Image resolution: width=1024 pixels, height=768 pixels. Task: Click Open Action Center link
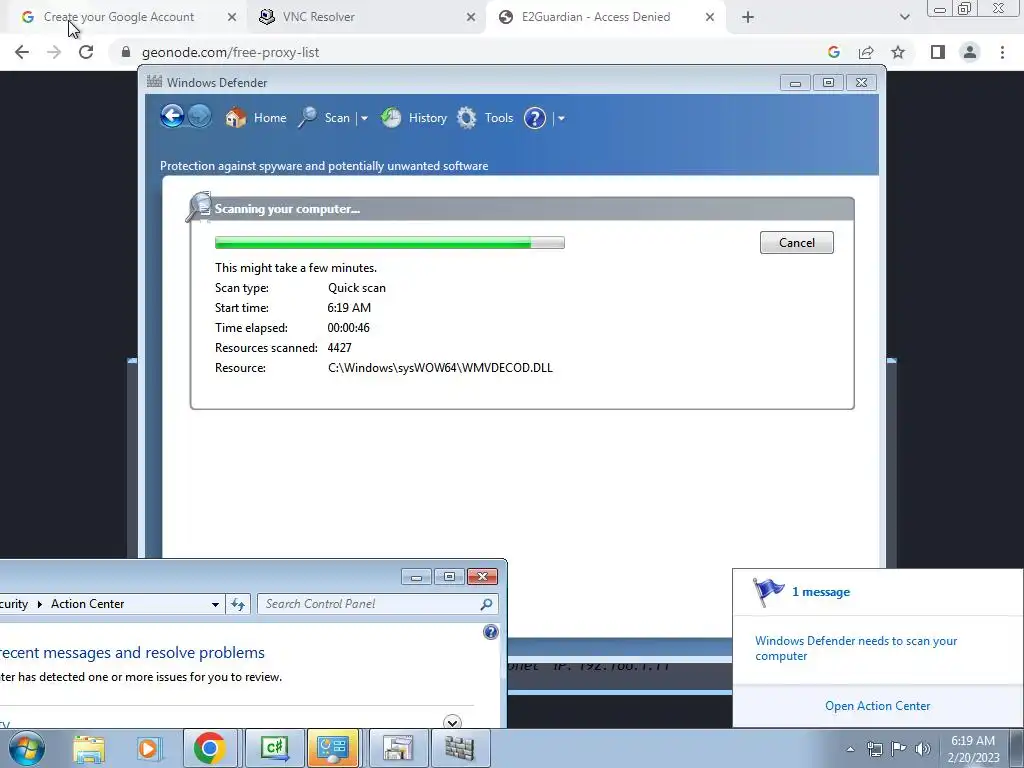click(x=878, y=706)
